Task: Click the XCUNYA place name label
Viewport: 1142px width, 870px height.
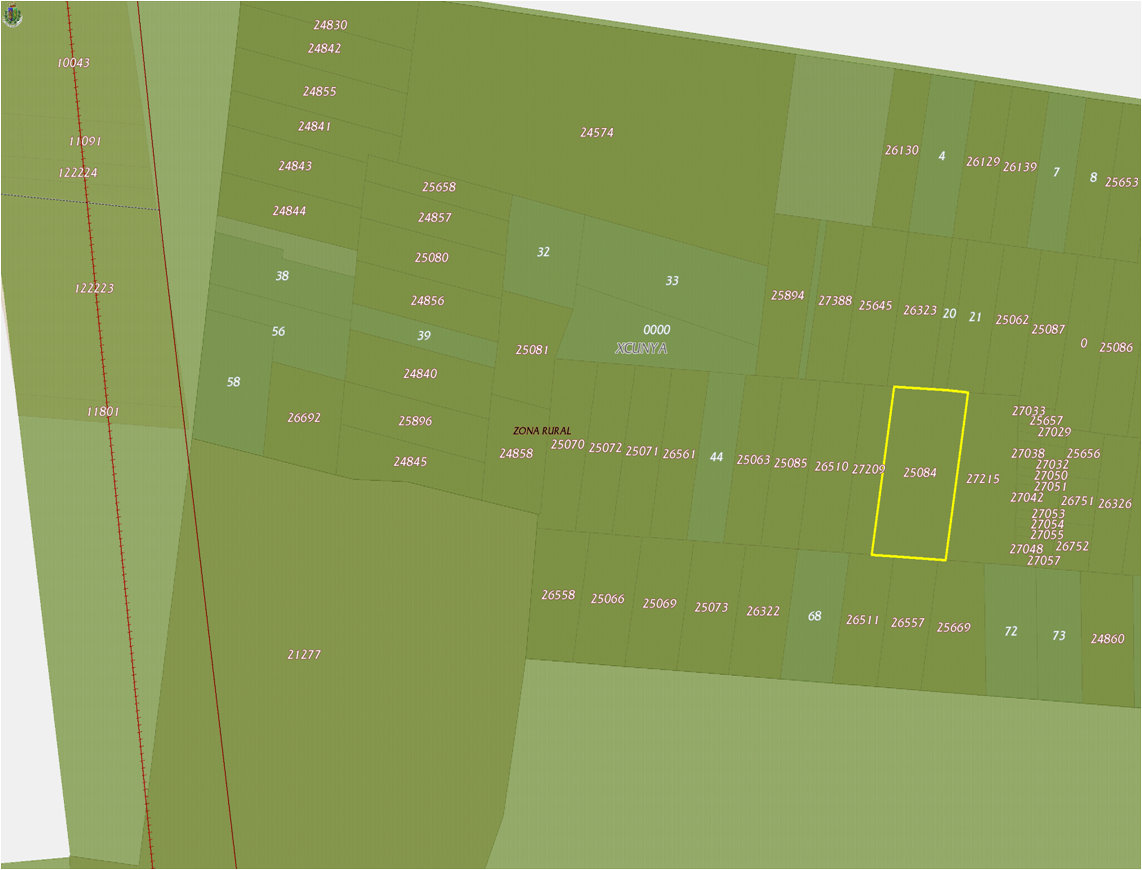Action: (x=642, y=349)
